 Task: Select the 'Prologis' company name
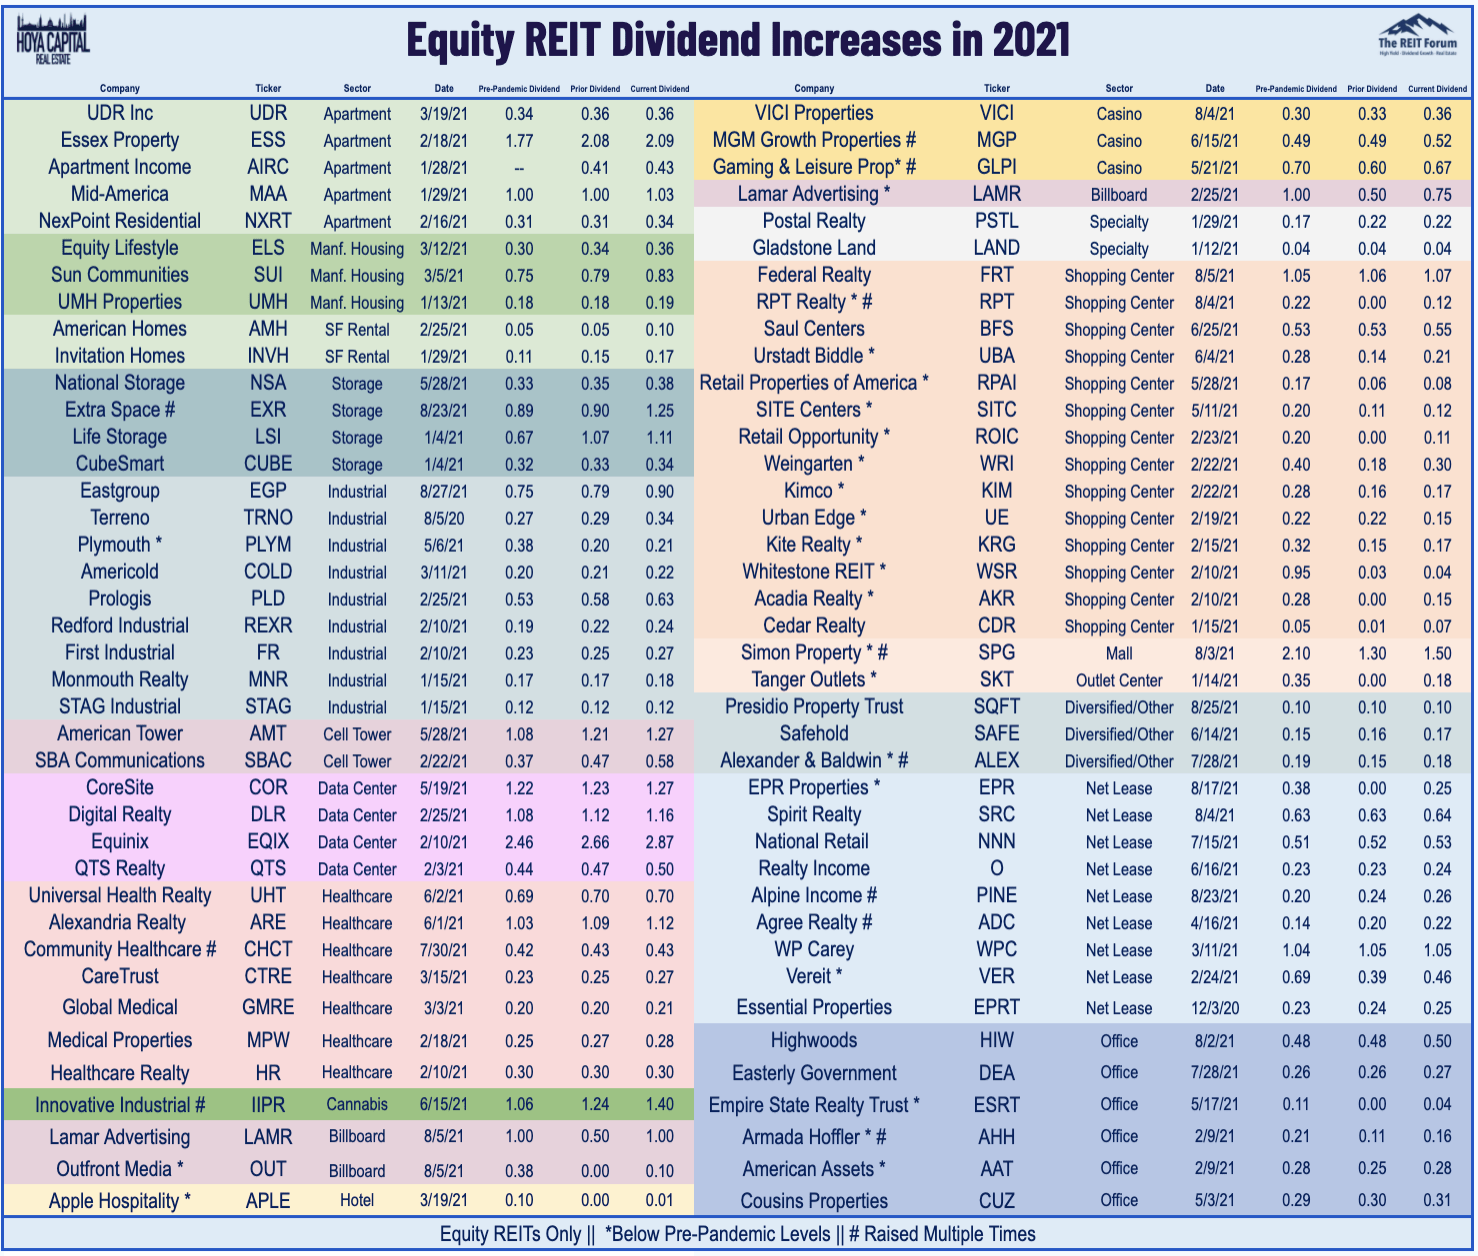coord(120,599)
